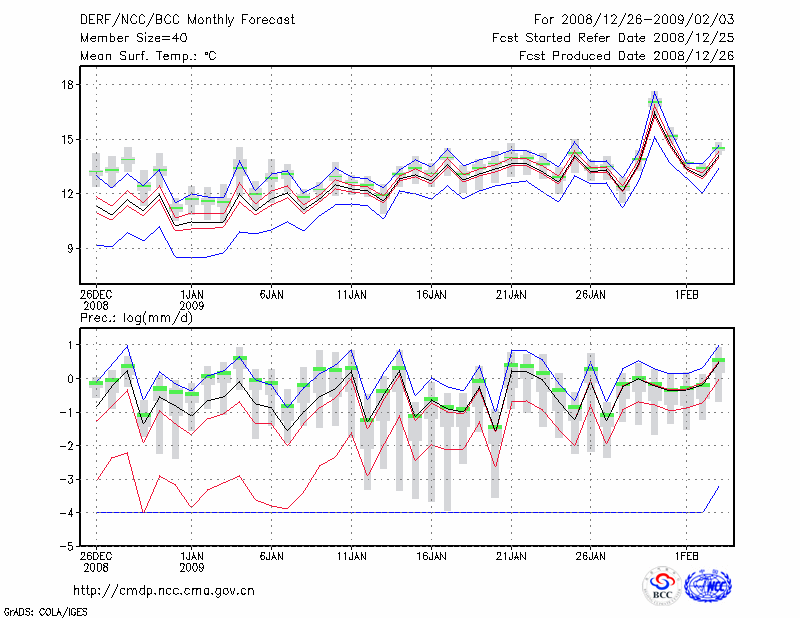Click the 9 tick on temperature axis

[x=68, y=248]
